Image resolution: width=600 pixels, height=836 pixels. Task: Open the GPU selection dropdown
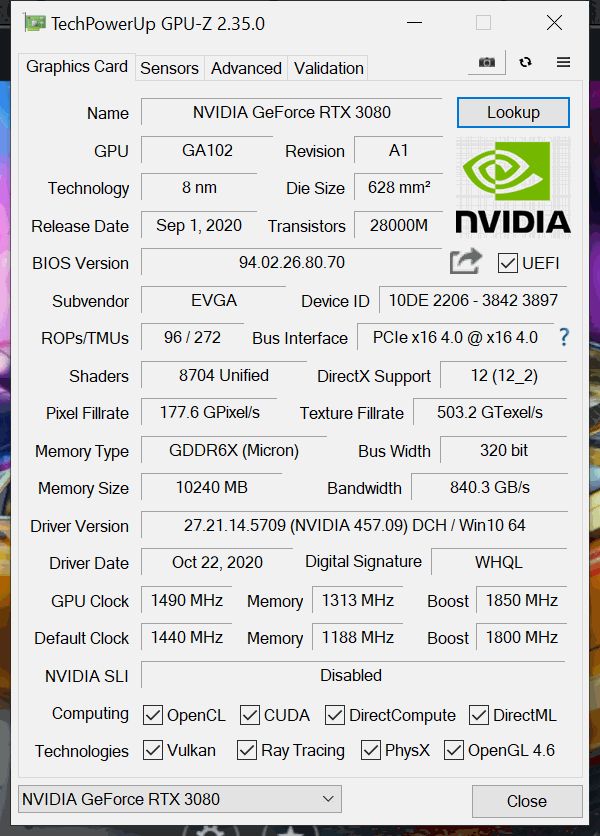click(180, 799)
